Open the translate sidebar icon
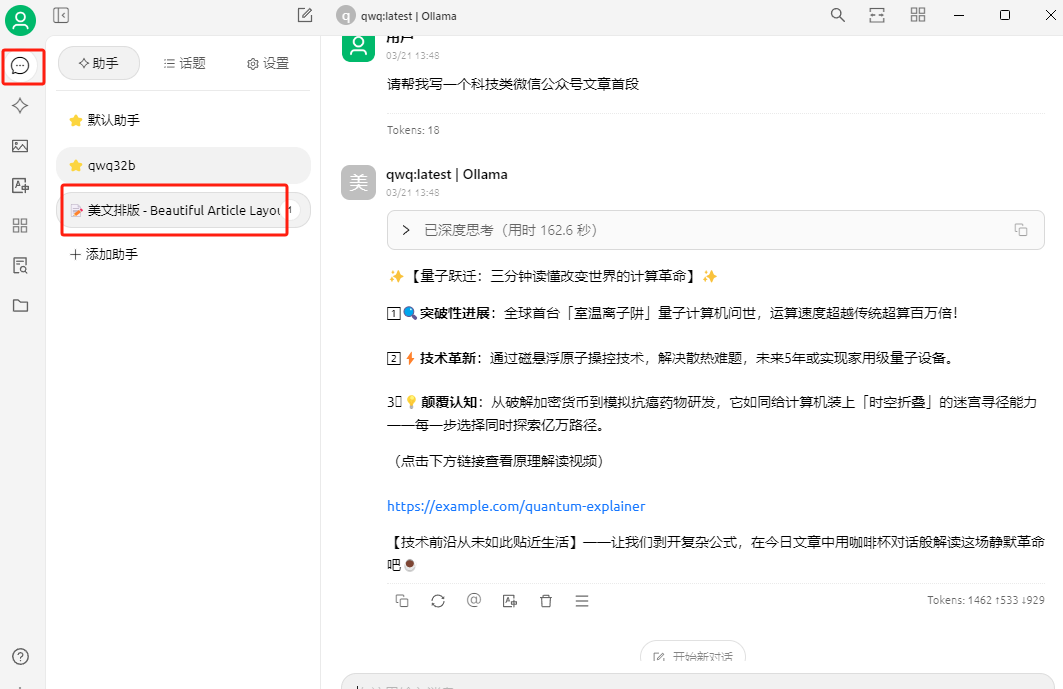1063x689 pixels. pos(20,186)
